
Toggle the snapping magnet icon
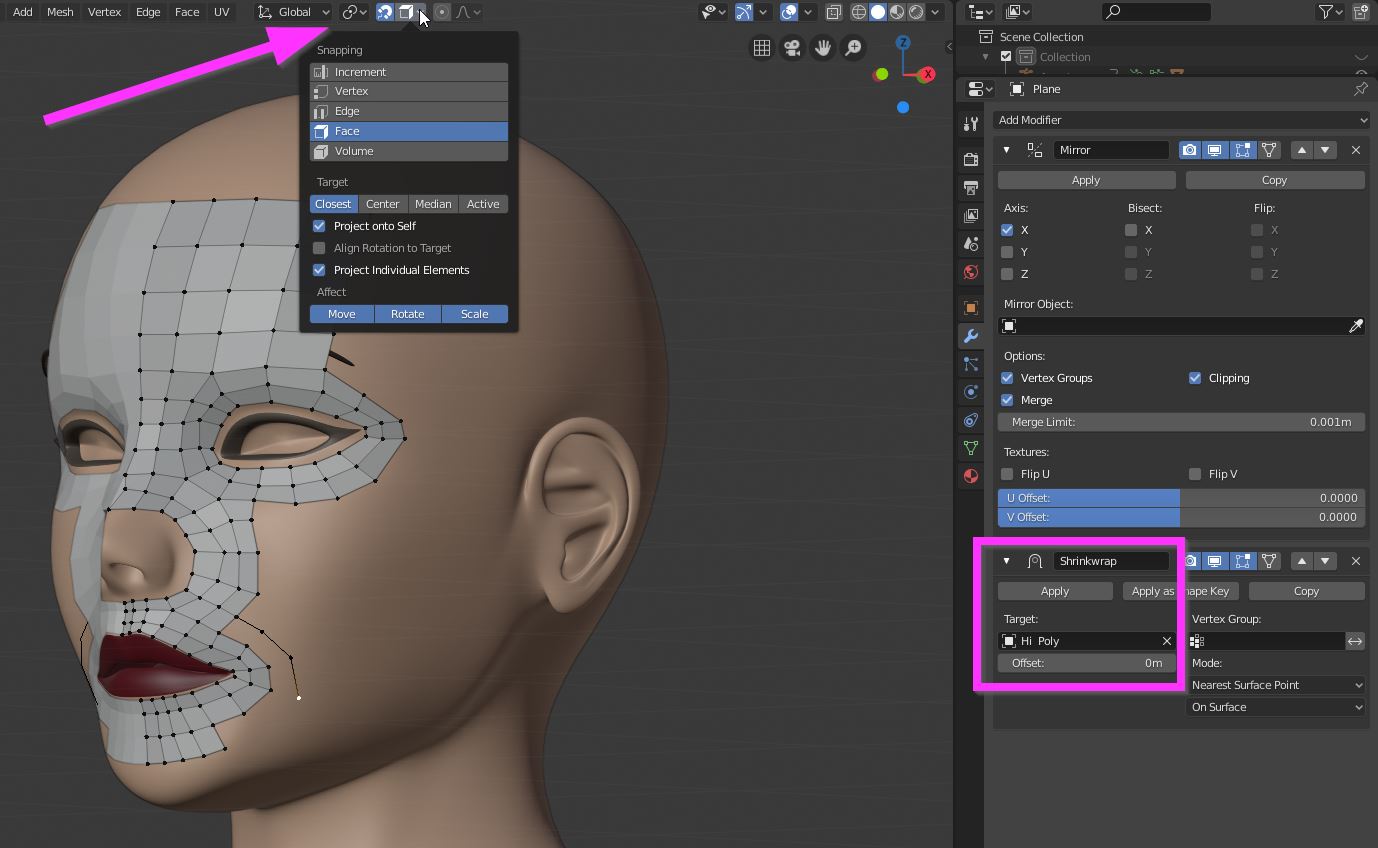385,12
